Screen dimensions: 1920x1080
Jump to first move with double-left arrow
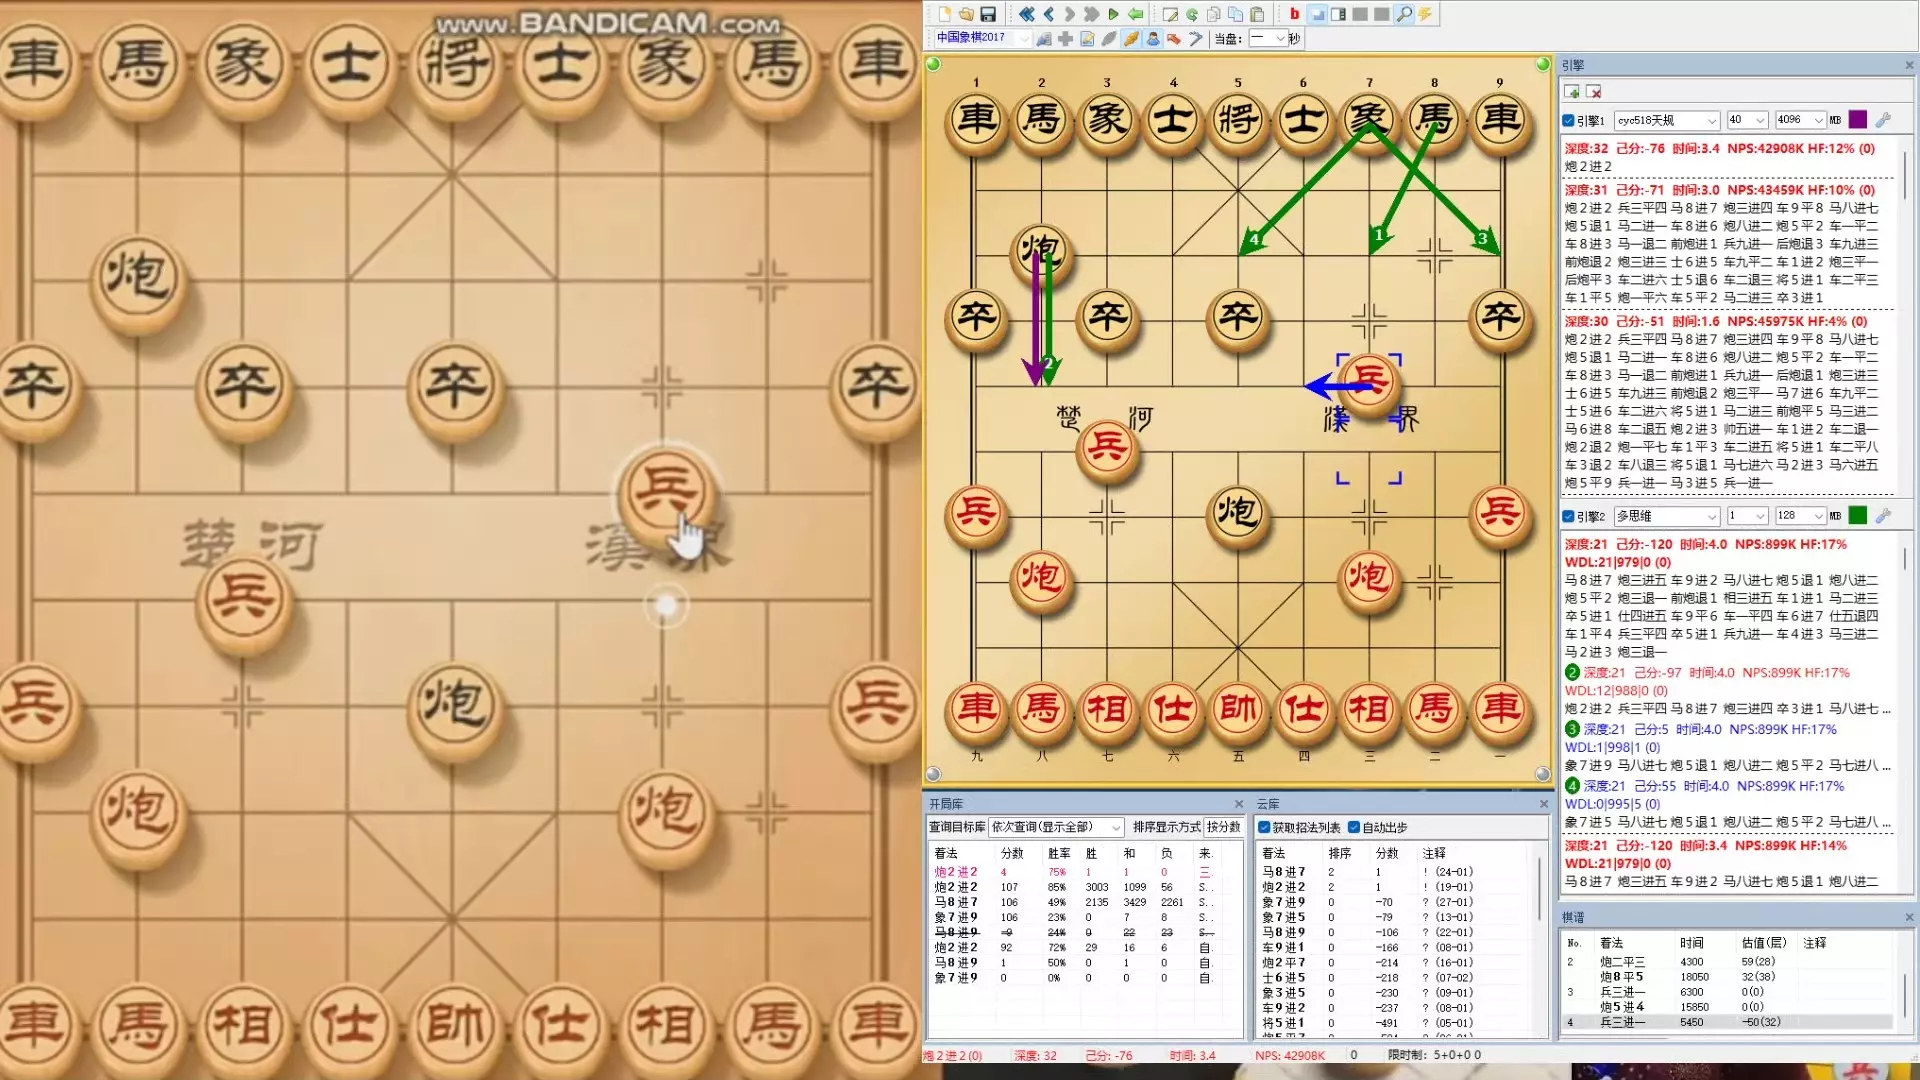[1026, 14]
